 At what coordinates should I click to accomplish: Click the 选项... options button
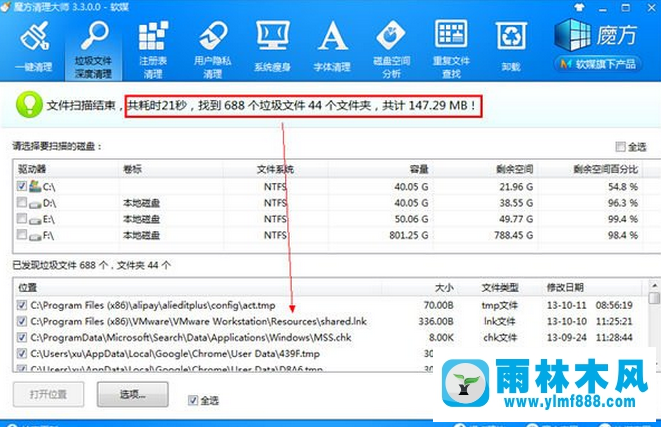click(x=133, y=395)
